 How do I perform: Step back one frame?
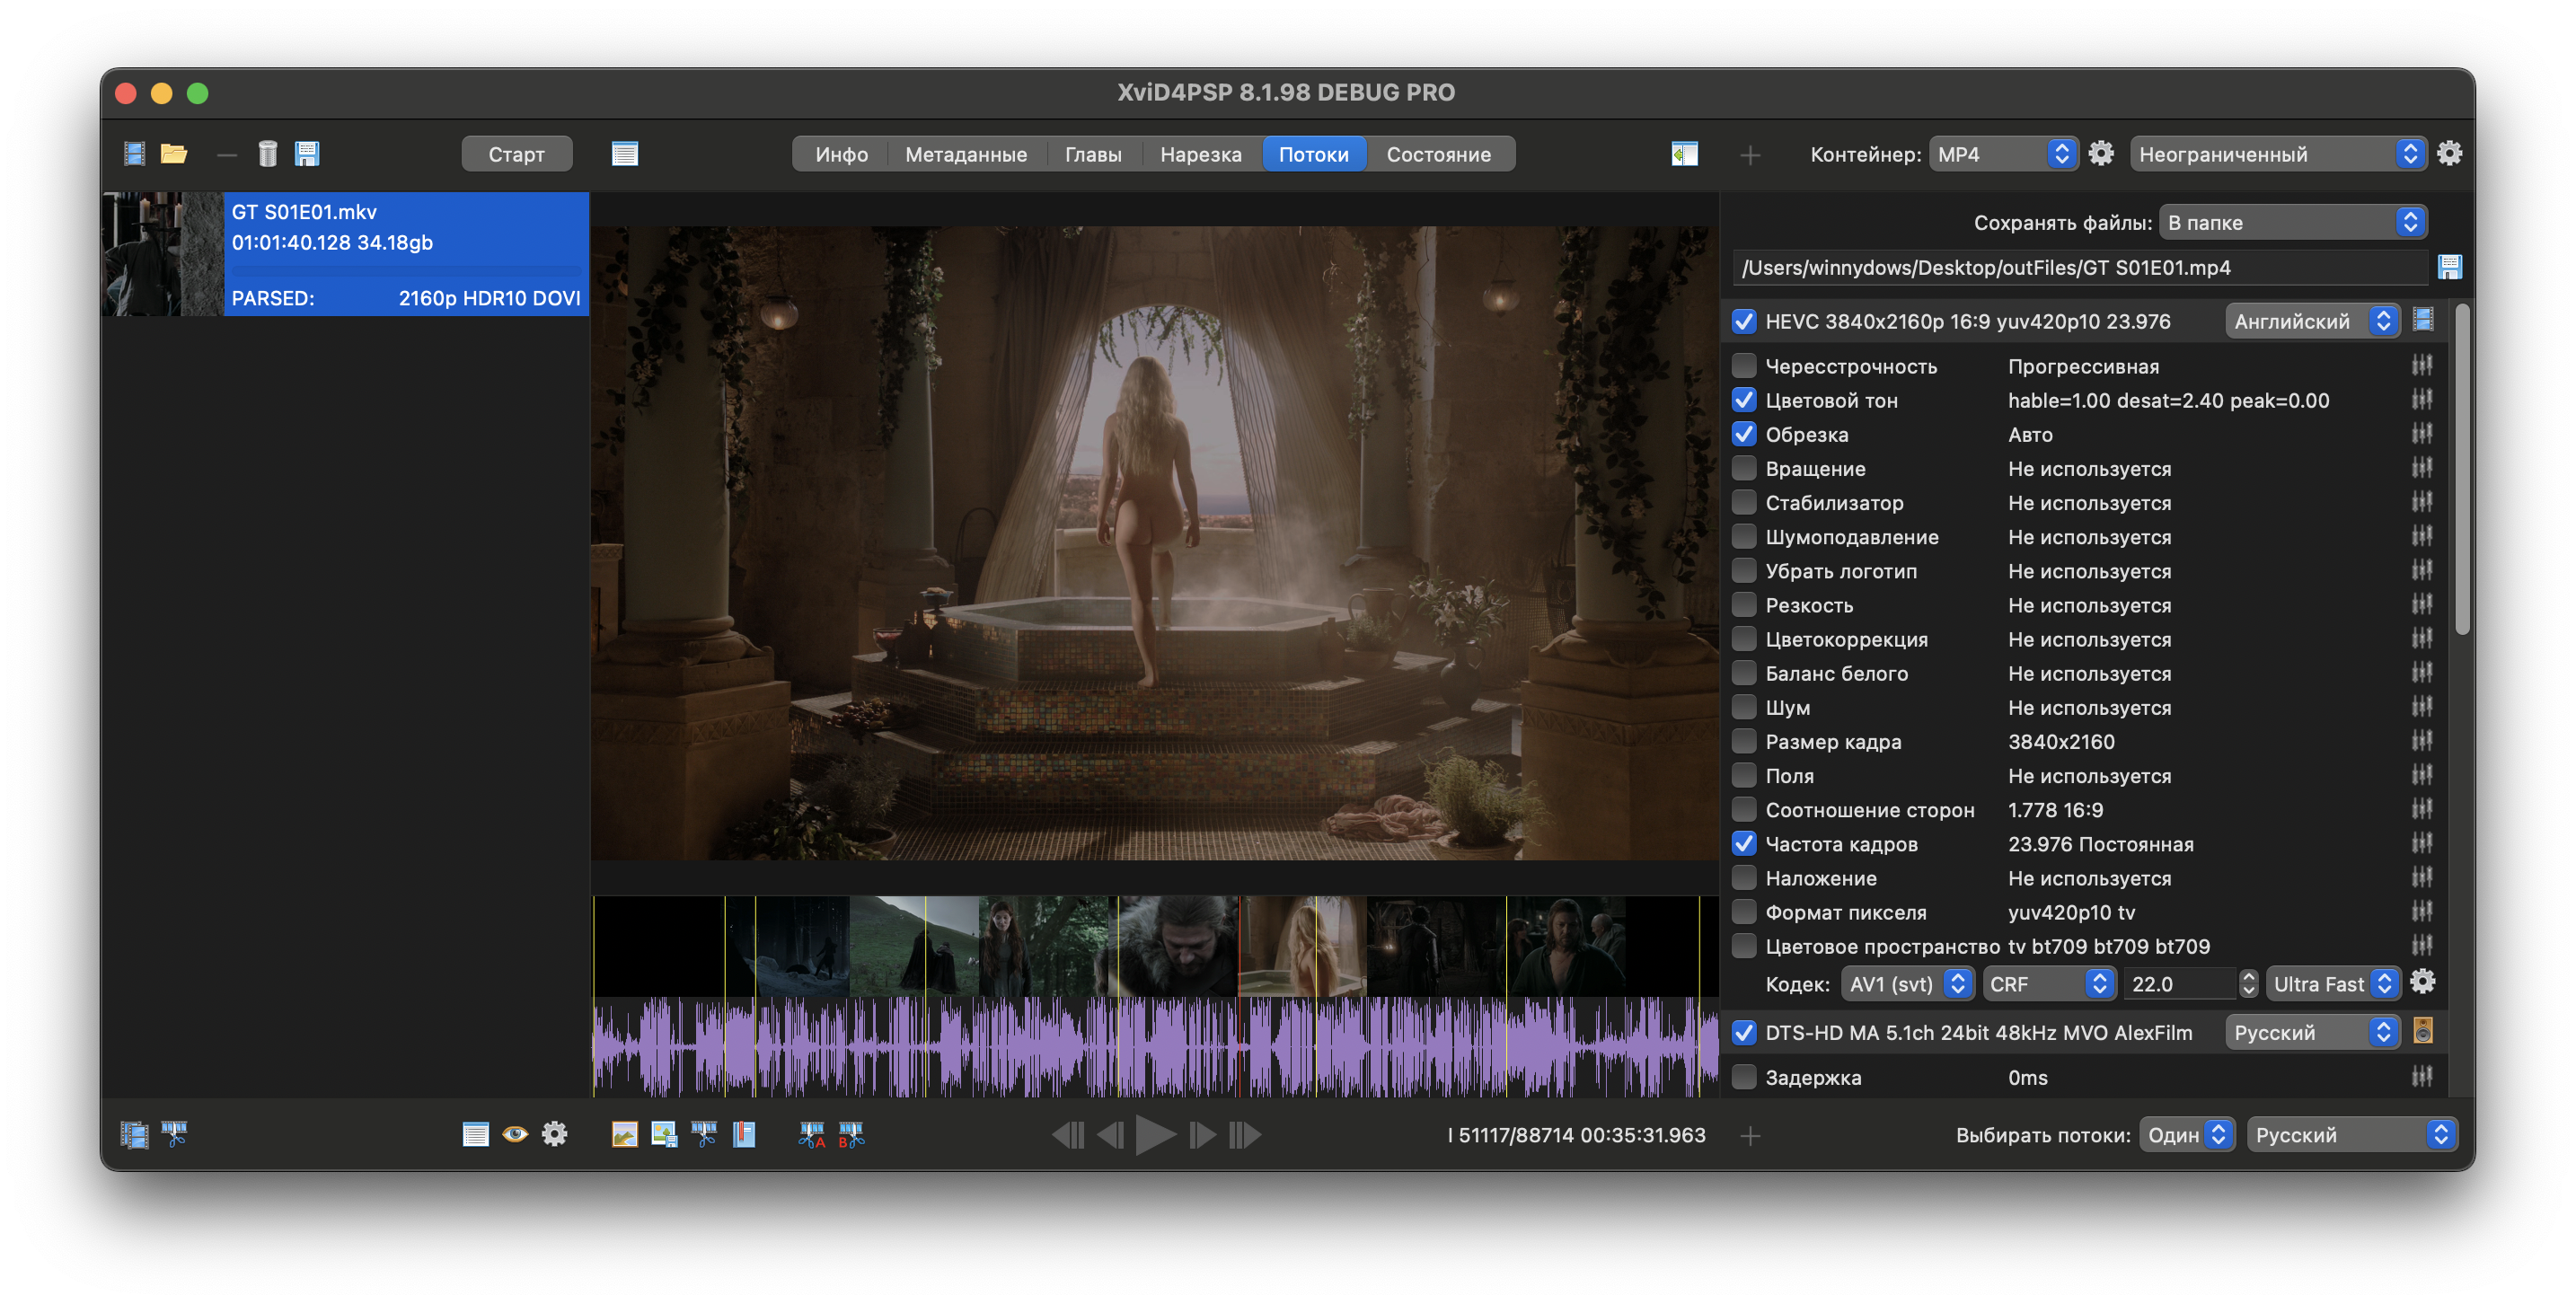[1110, 1134]
